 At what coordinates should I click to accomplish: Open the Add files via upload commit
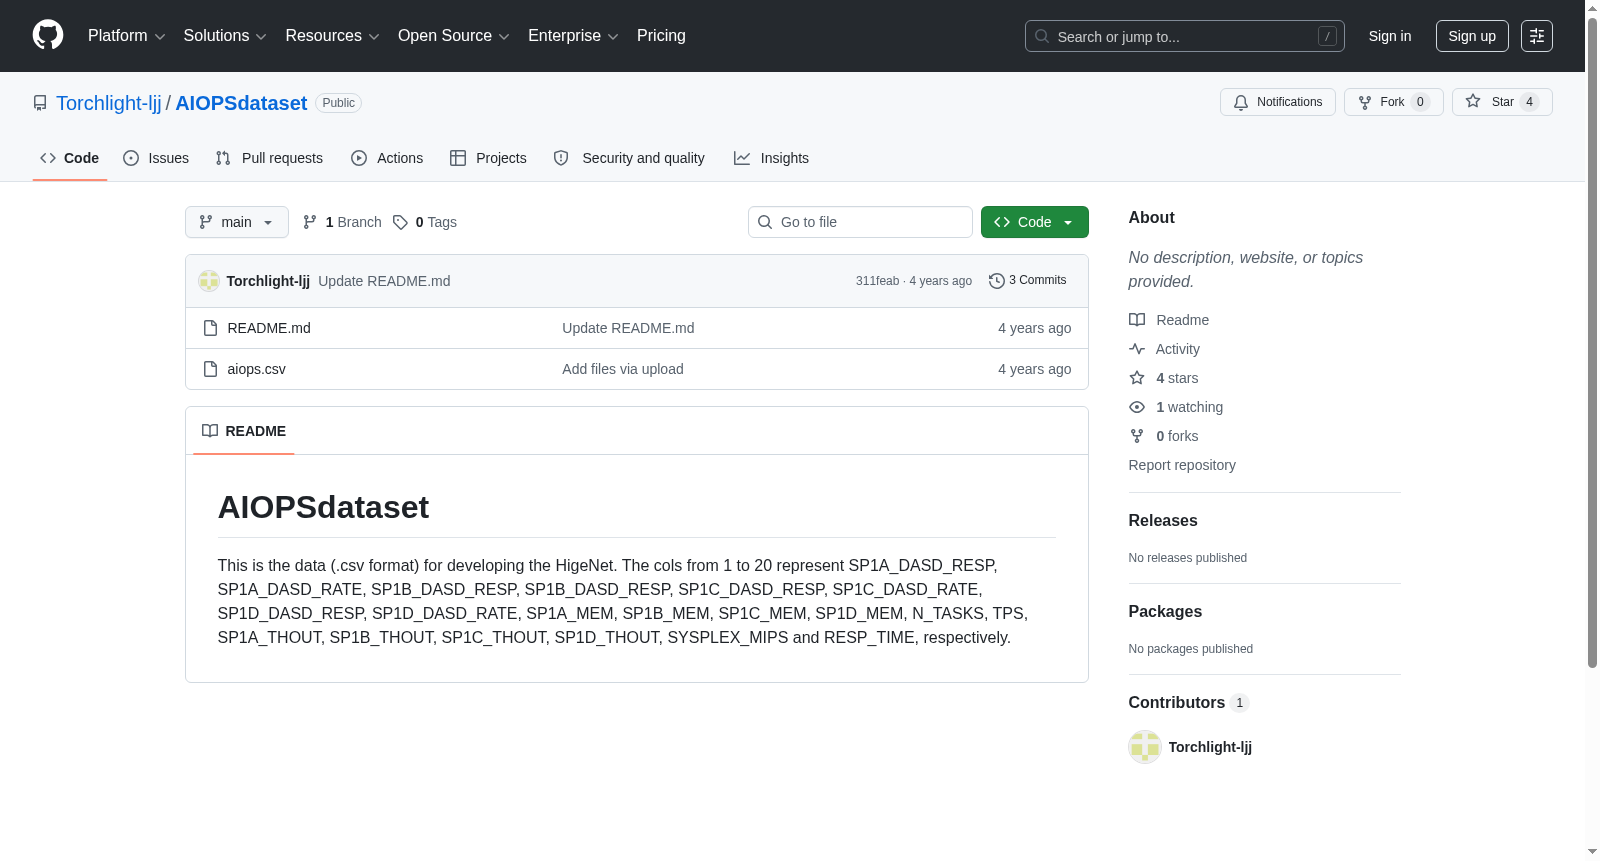[623, 369]
